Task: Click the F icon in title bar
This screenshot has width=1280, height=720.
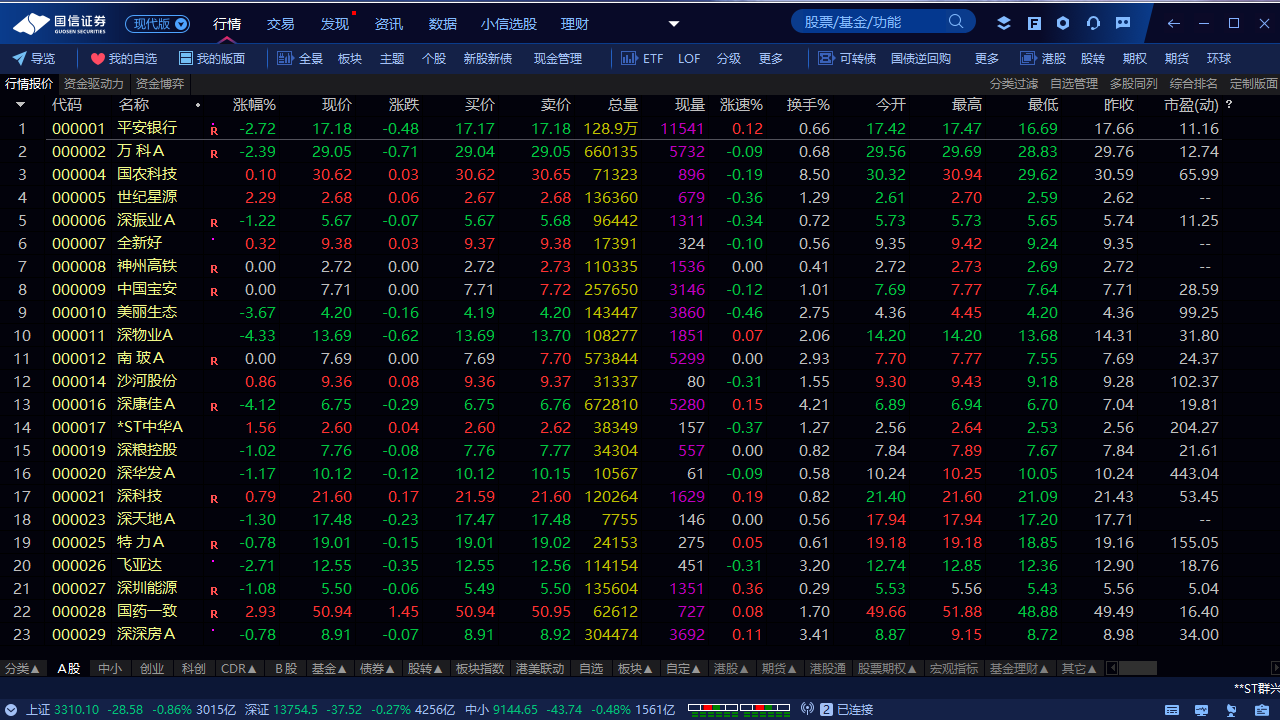Action: click(x=1034, y=23)
